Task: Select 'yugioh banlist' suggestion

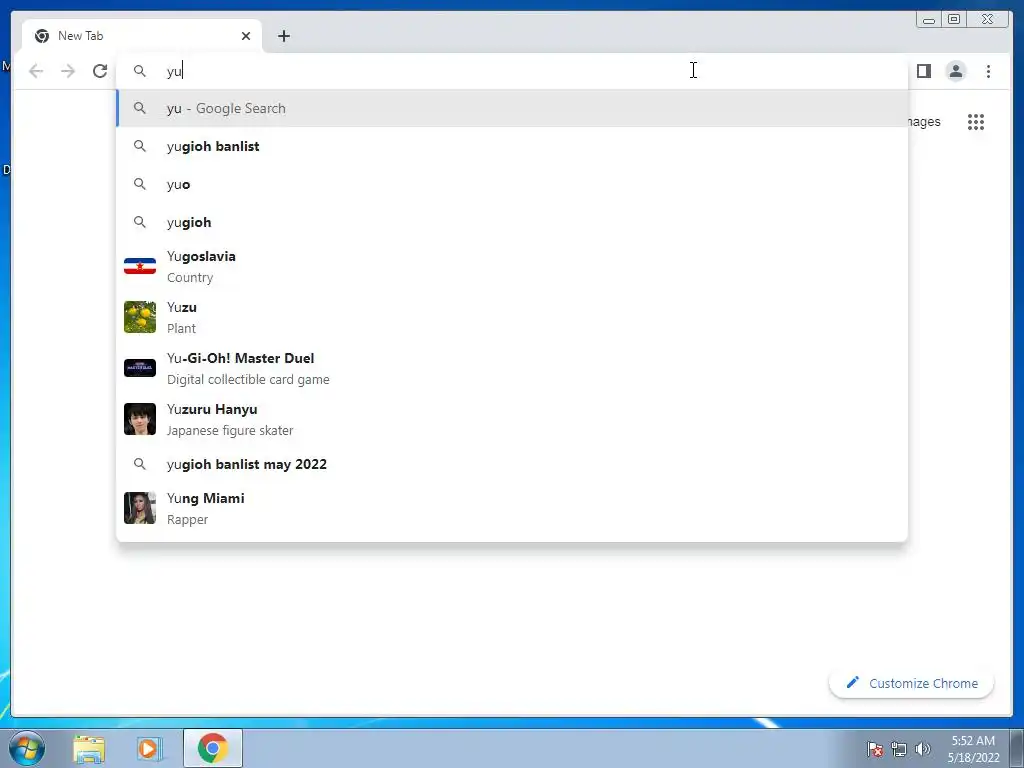Action: point(512,146)
